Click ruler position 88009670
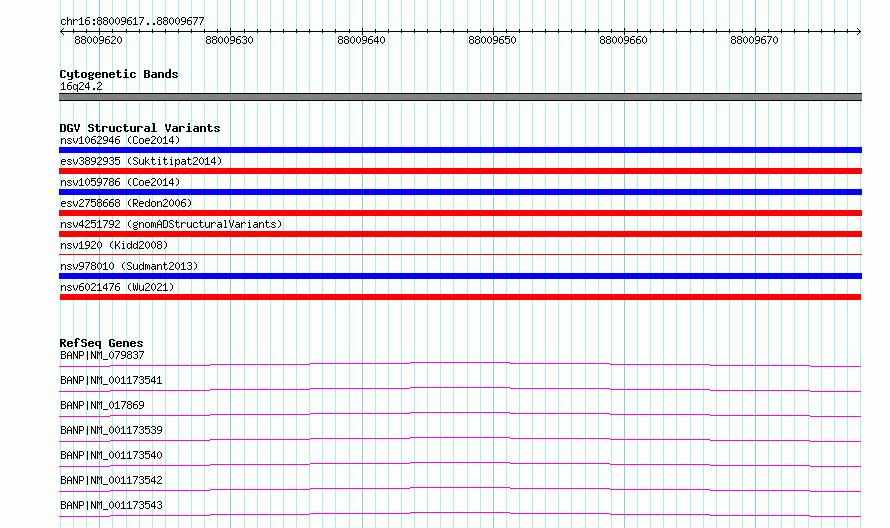The height and width of the screenshot is (528, 890). (x=754, y=40)
